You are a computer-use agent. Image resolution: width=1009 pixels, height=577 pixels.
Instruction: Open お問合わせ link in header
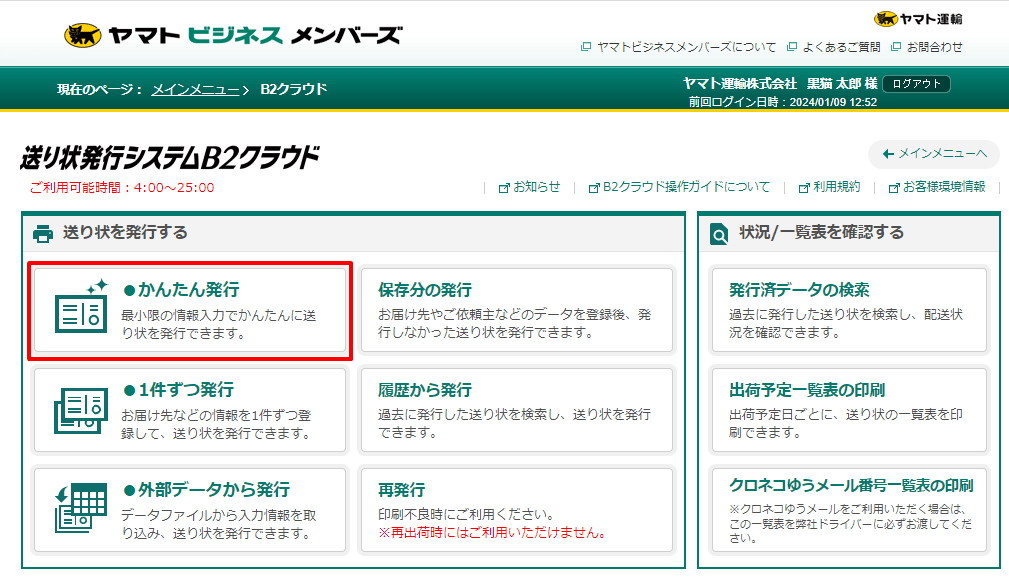pos(934,47)
